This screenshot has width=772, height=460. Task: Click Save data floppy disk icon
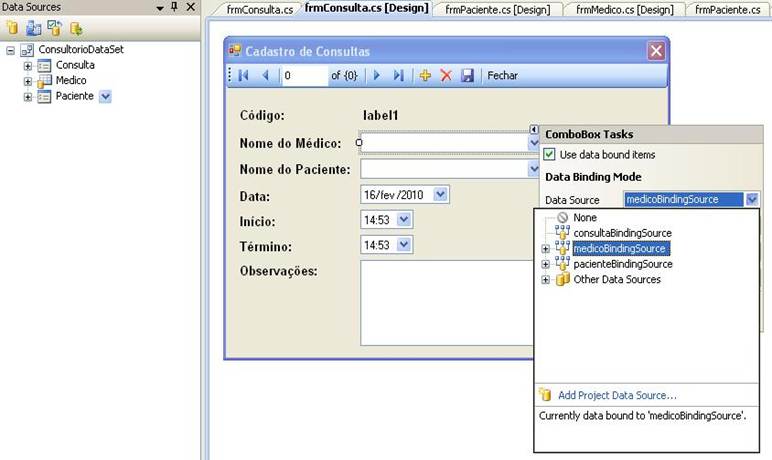tap(467, 75)
